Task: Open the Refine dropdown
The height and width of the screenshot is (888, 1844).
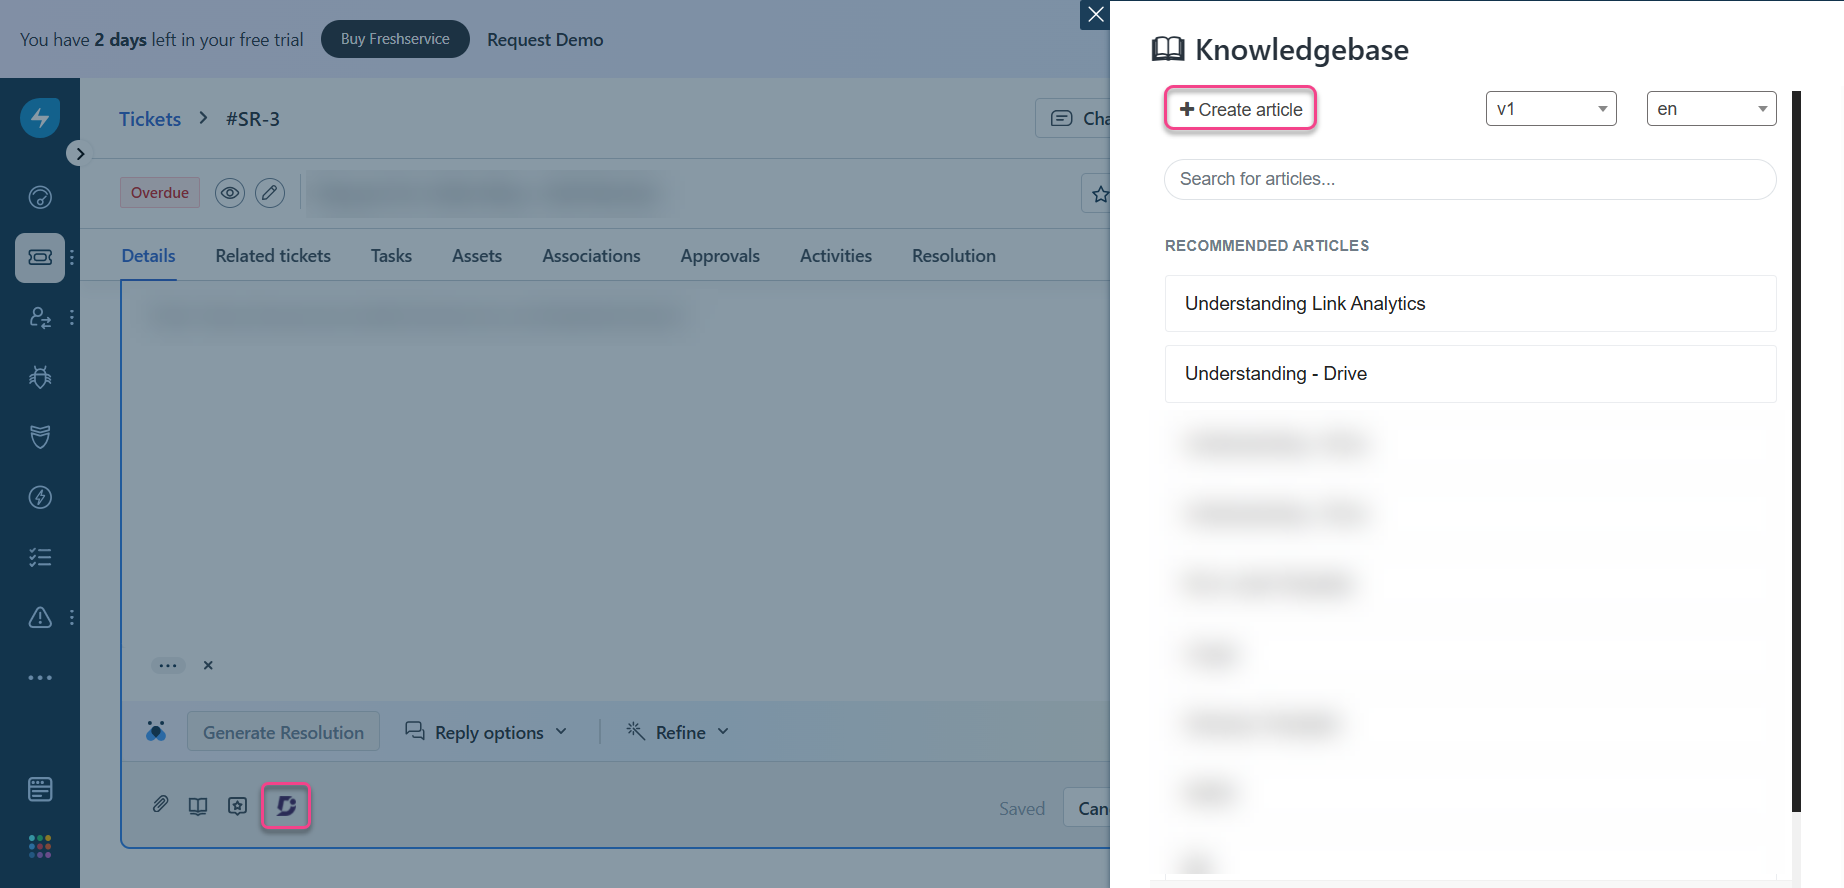Action: point(679,732)
